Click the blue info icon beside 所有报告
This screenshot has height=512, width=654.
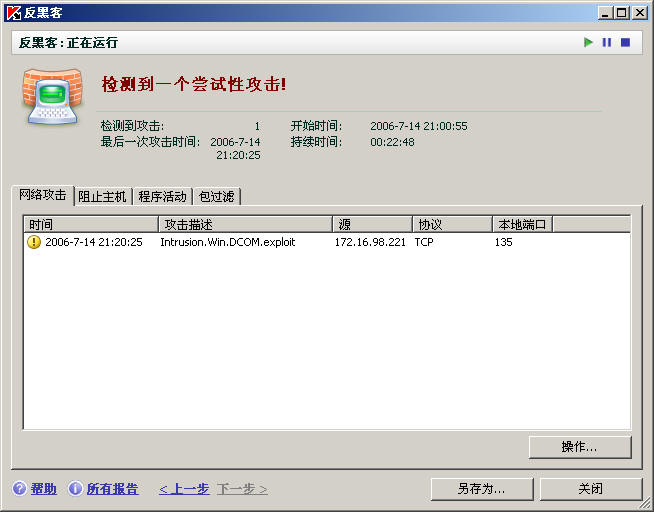click(x=75, y=488)
